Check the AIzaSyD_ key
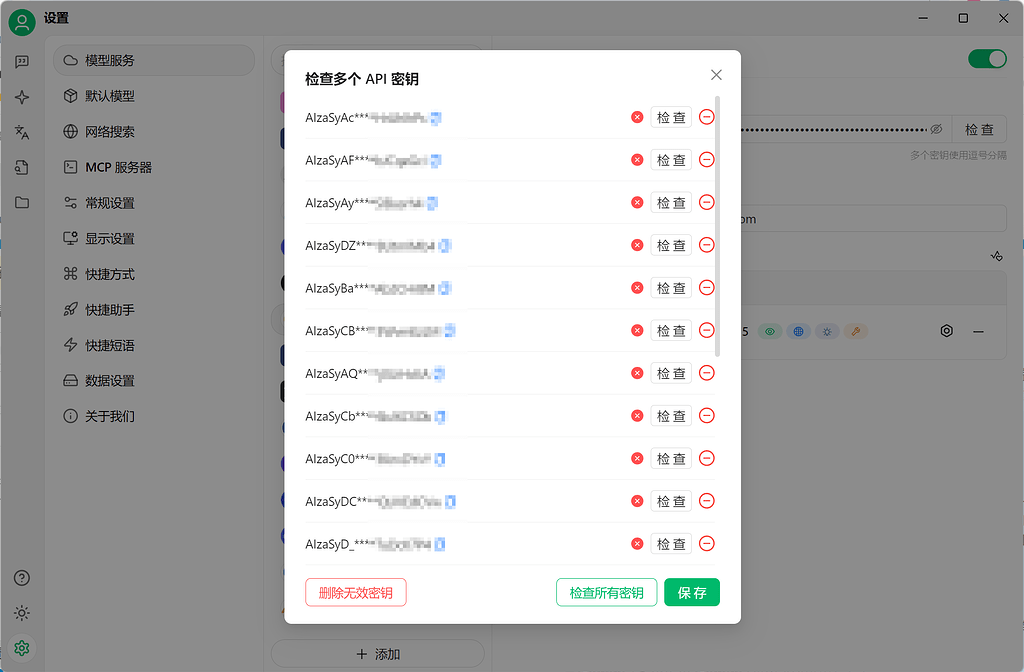The image size is (1024, 672). click(x=671, y=544)
